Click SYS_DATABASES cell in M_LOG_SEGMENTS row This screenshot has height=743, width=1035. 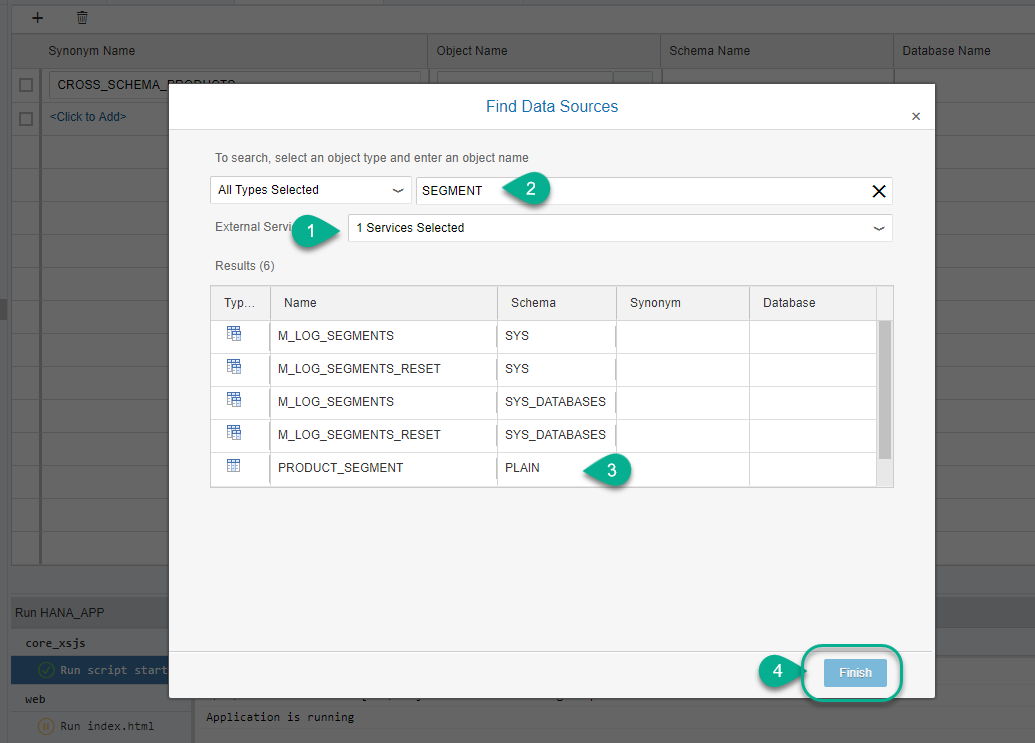click(x=555, y=402)
